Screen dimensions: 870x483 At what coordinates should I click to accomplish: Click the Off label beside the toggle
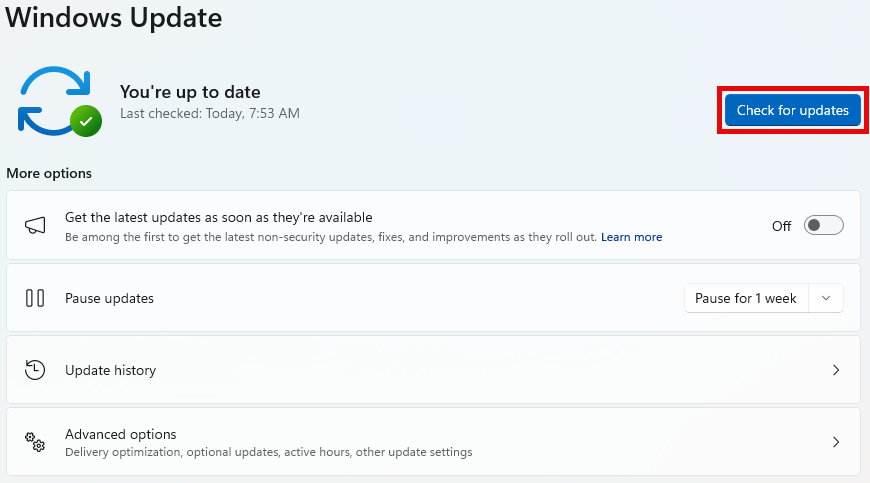point(781,226)
